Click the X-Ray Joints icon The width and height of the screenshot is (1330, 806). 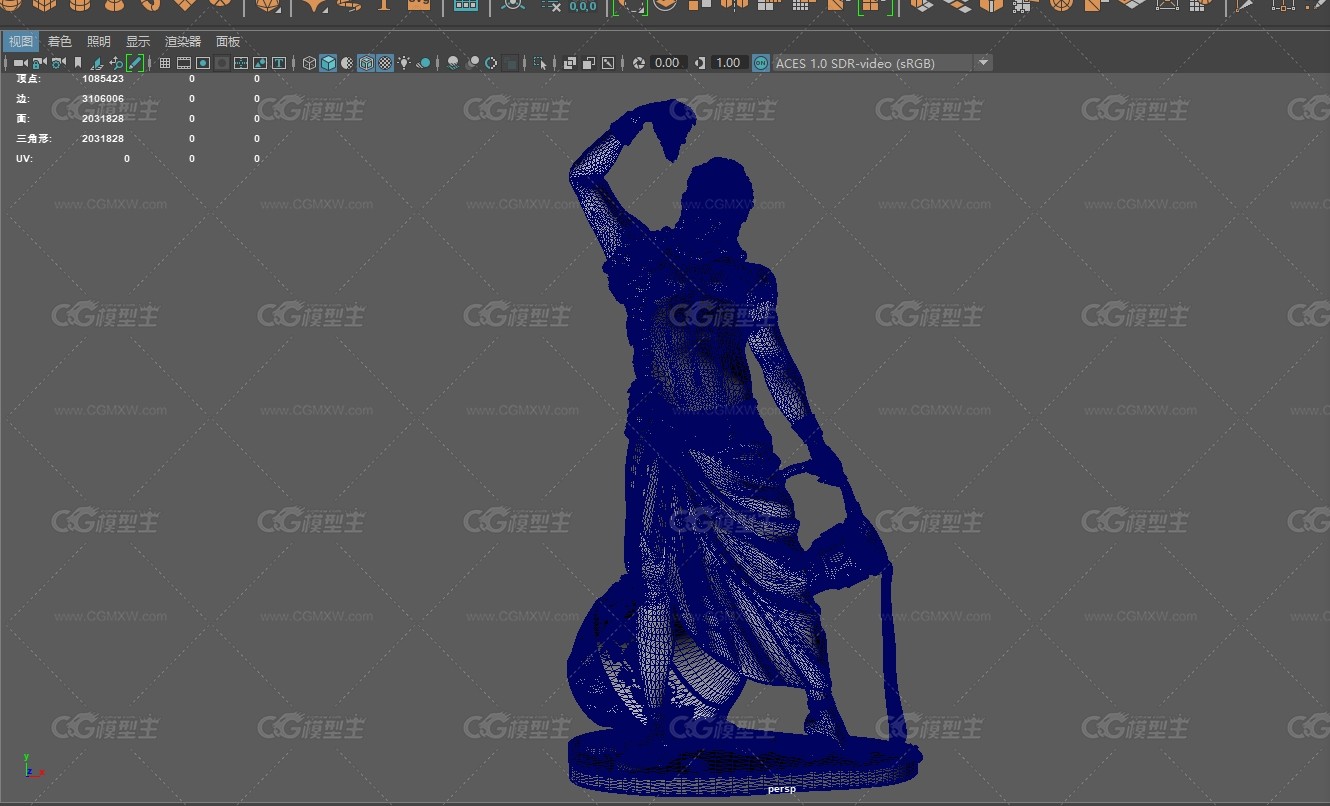[x=607, y=63]
